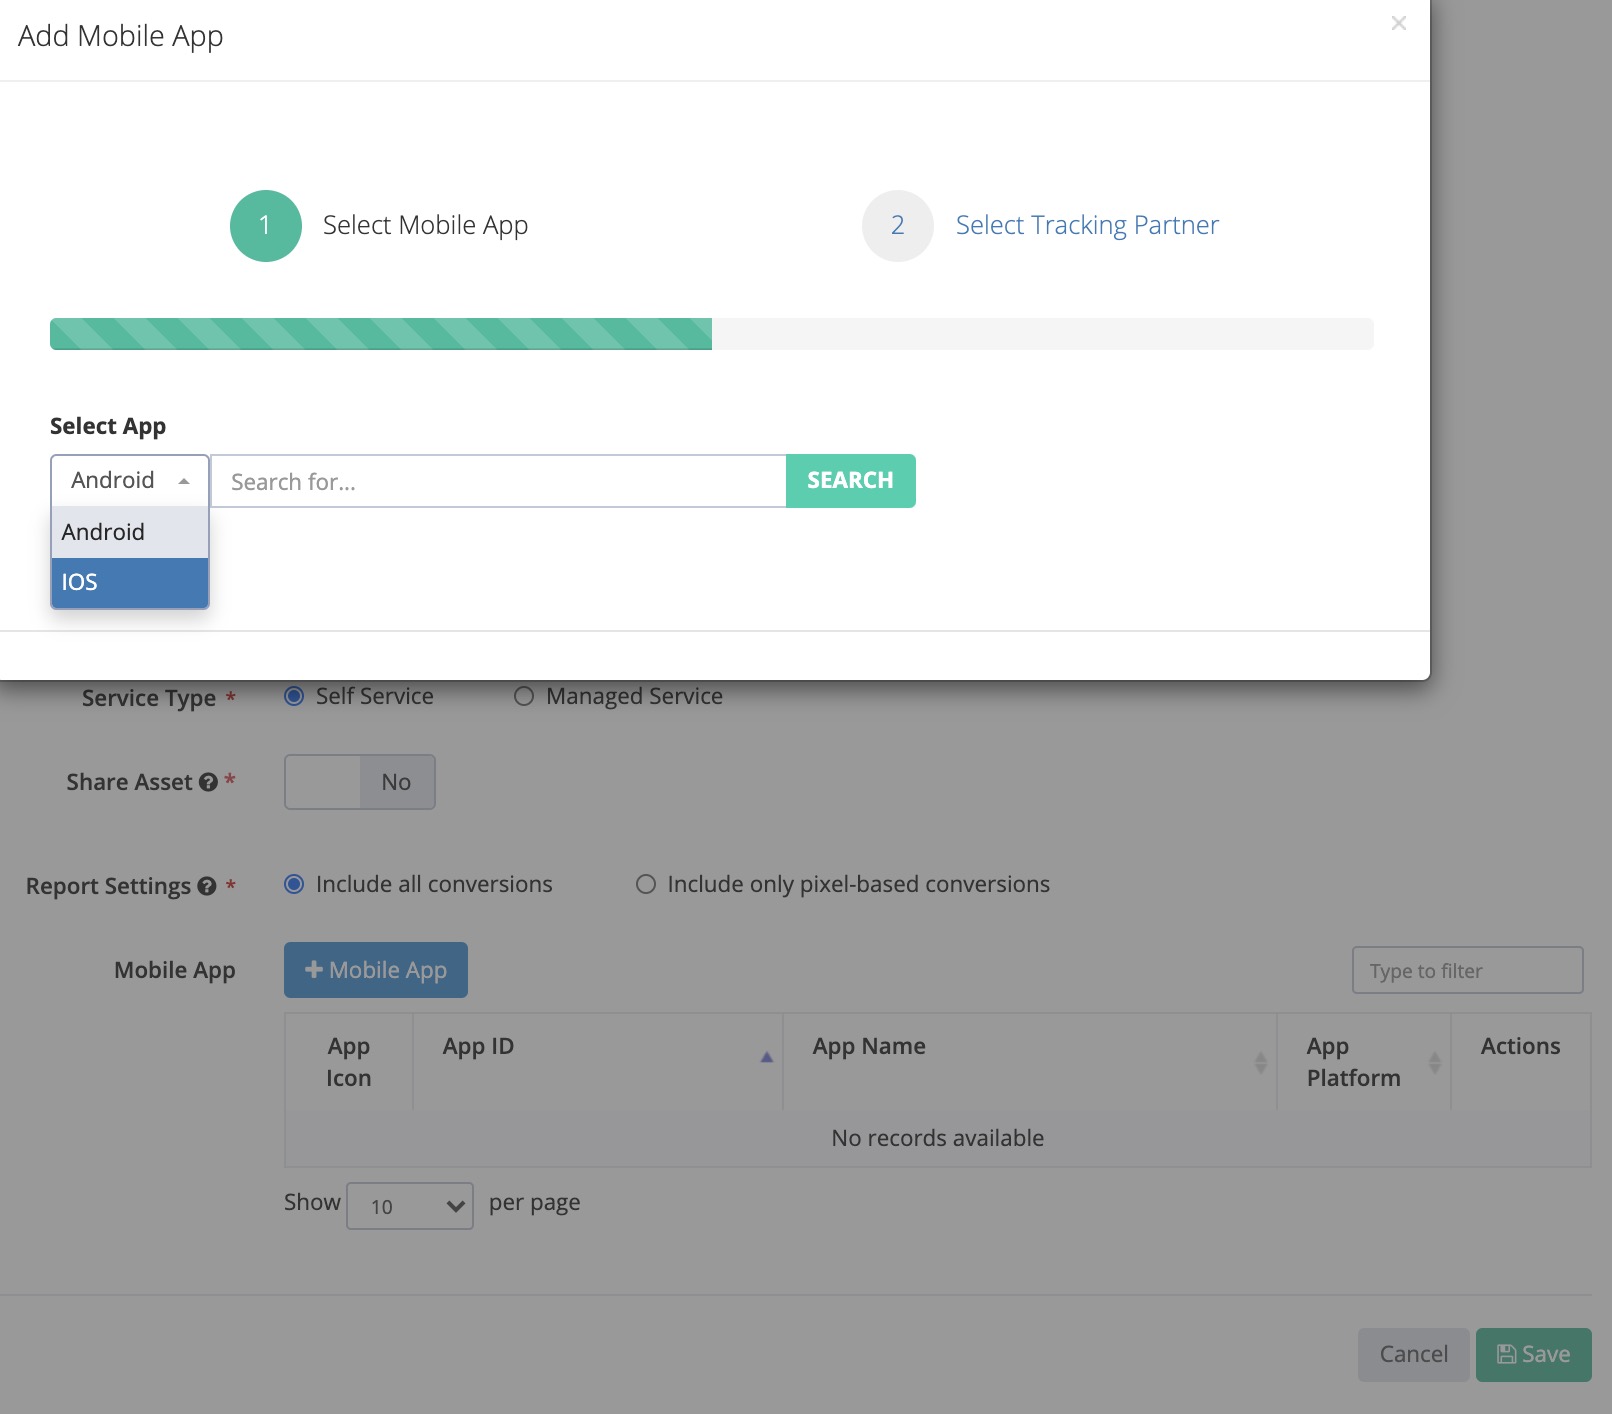
Task: Sort table by App Name arrows
Action: 1260,1062
